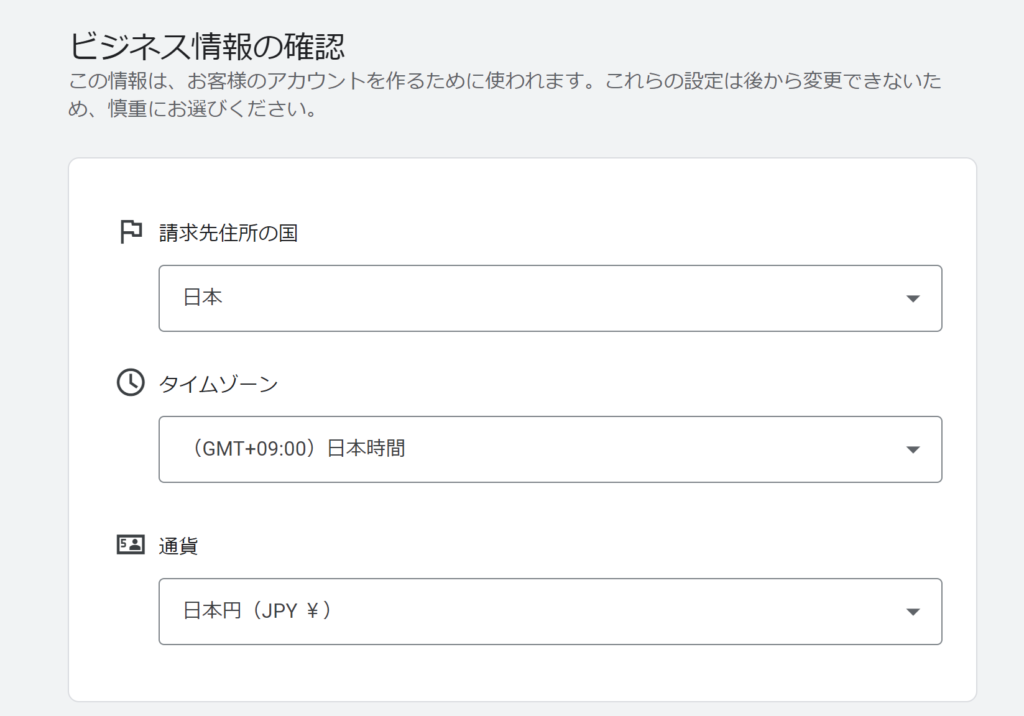The image size is (1024, 716).
Task: Click the 請求先住所の国 label
Action: coord(229,233)
